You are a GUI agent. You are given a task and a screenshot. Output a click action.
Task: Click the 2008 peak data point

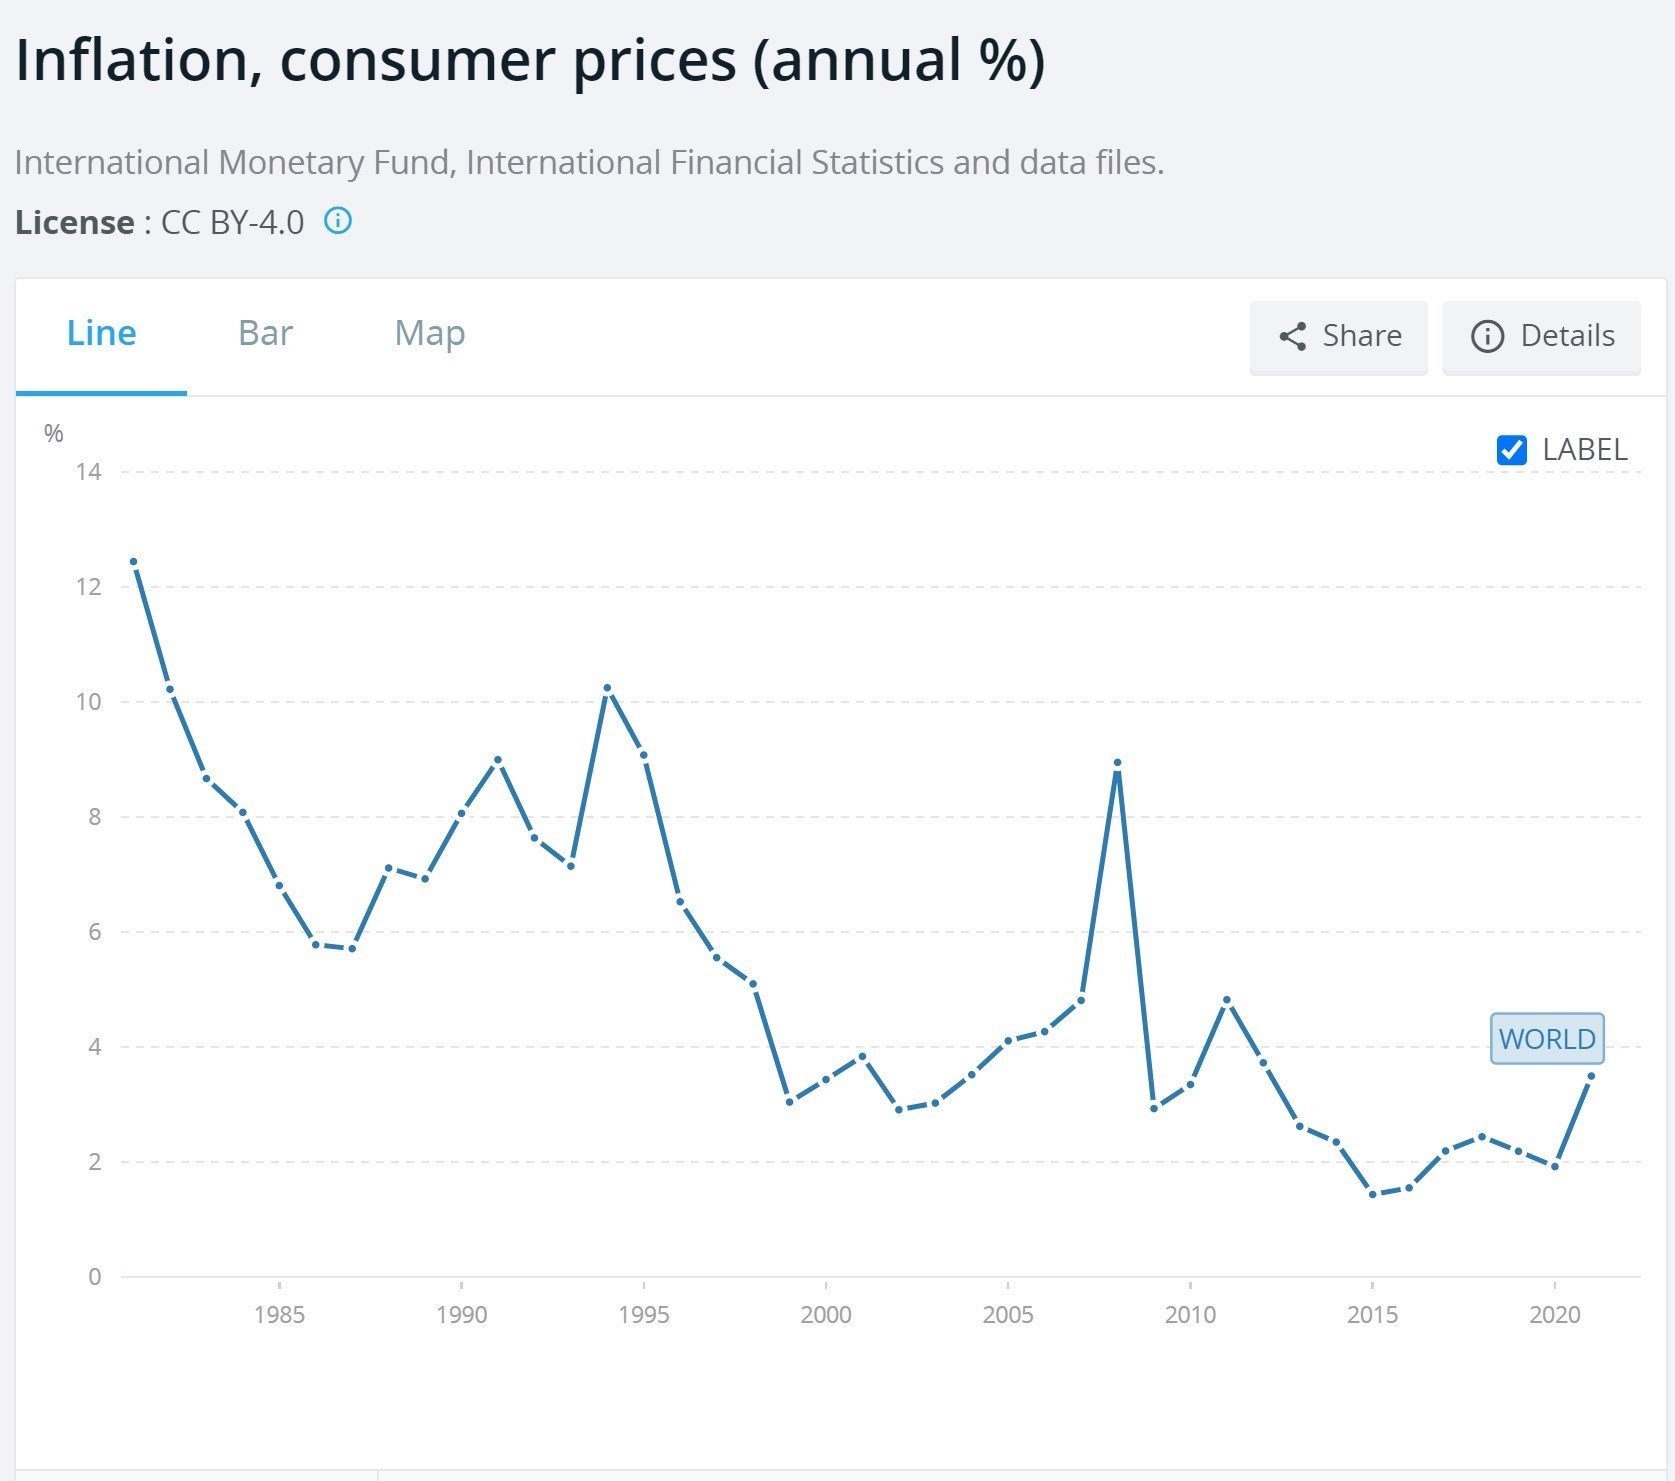[1117, 763]
